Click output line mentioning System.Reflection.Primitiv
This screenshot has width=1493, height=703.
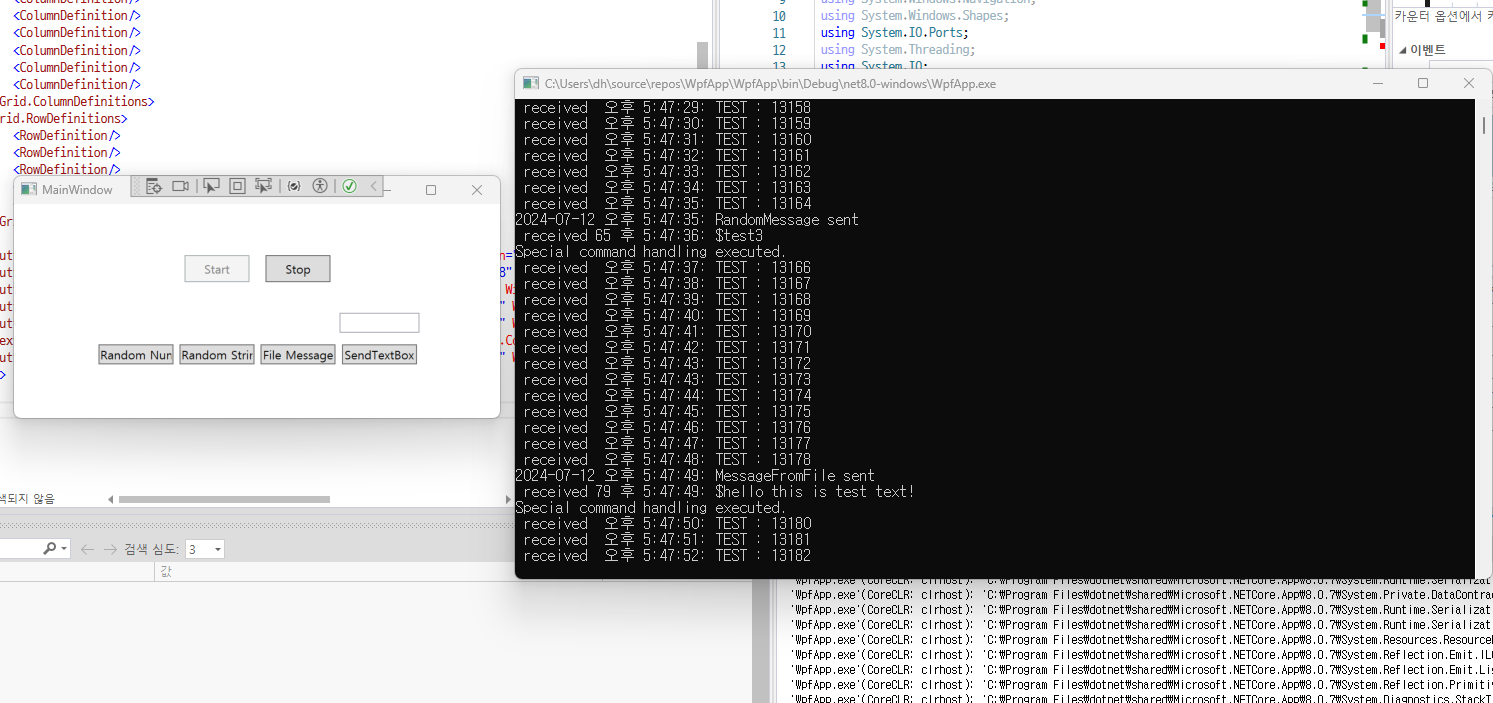pyautogui.click(x=1140, y=685)
